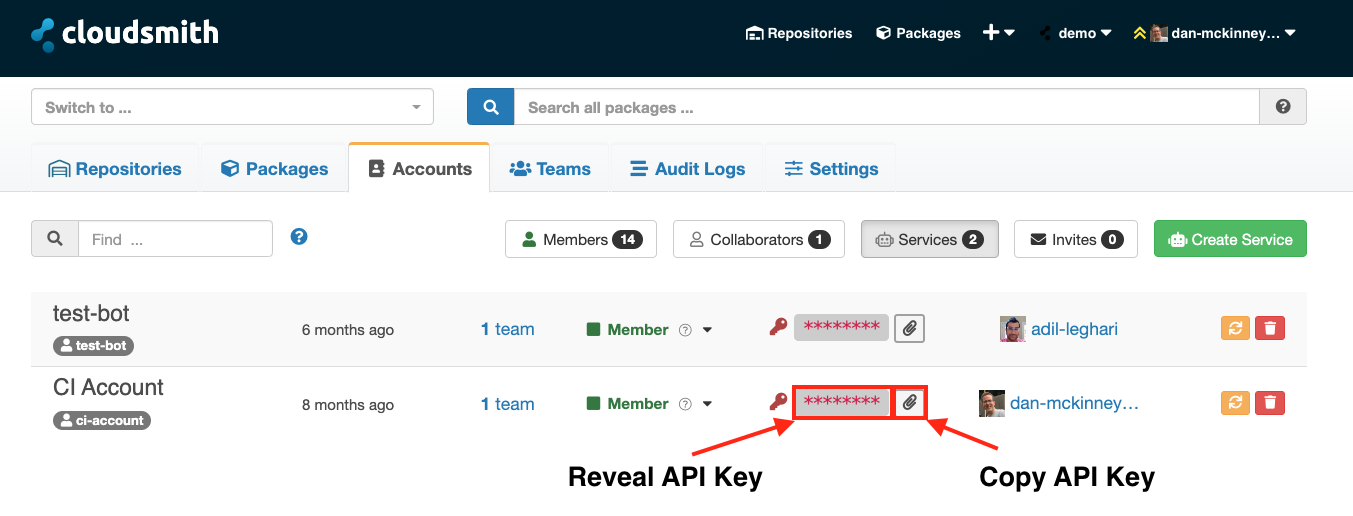Image resolution: width=1353 pixels, height=516 pixels.
Task: Switch to the Teams tab
Action: pos(550,169)
